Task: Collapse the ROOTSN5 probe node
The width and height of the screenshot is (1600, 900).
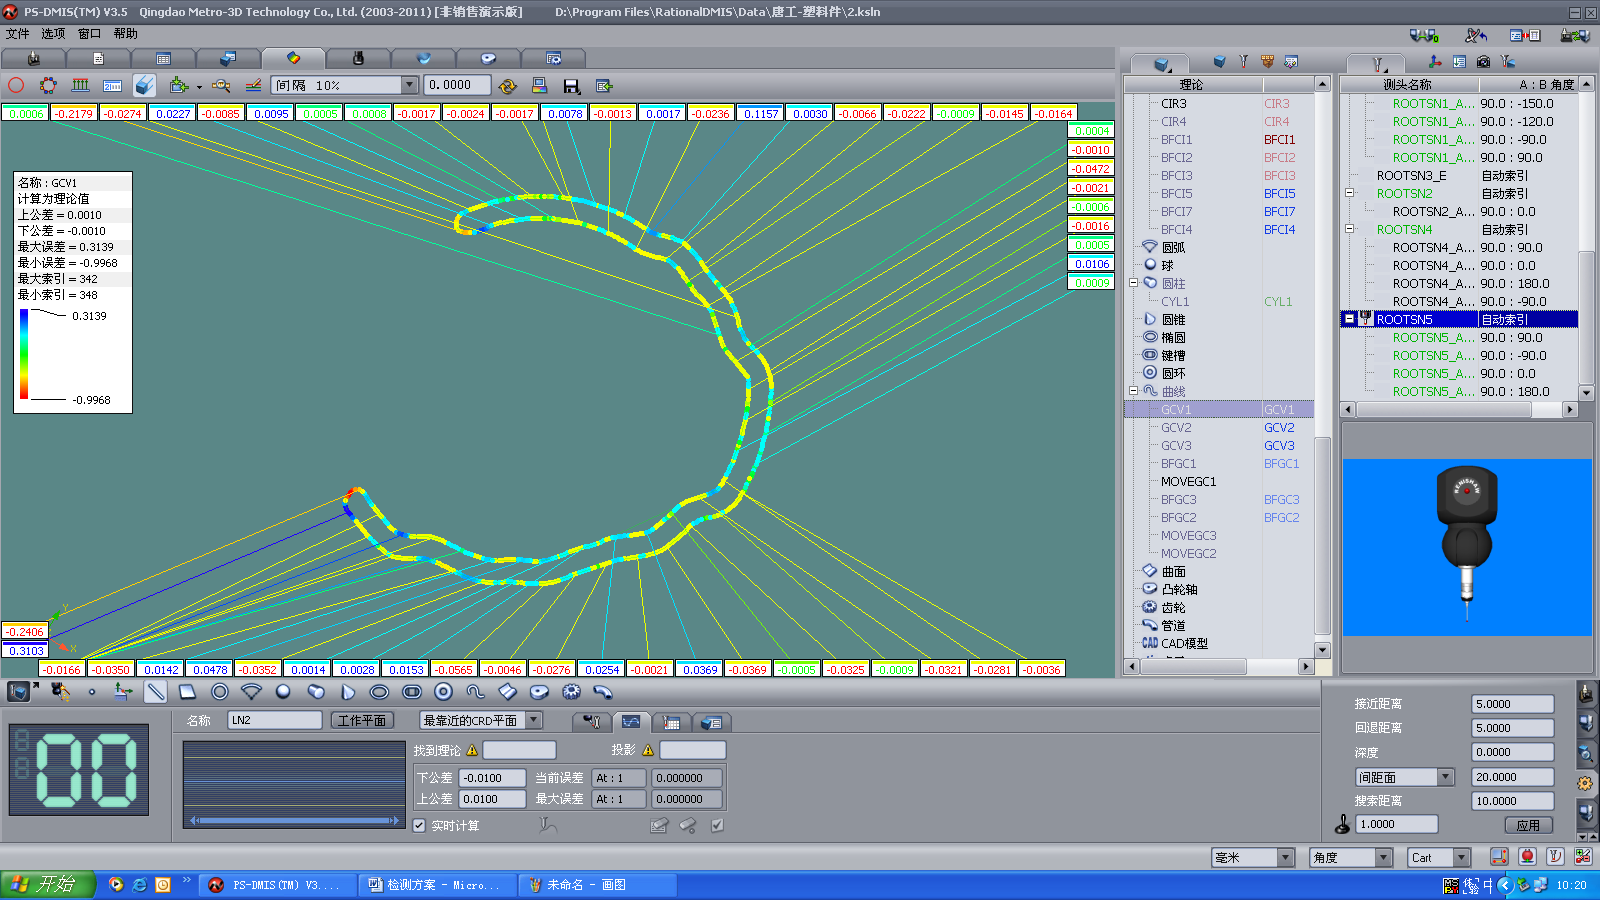Action: tap(1349, 319)
